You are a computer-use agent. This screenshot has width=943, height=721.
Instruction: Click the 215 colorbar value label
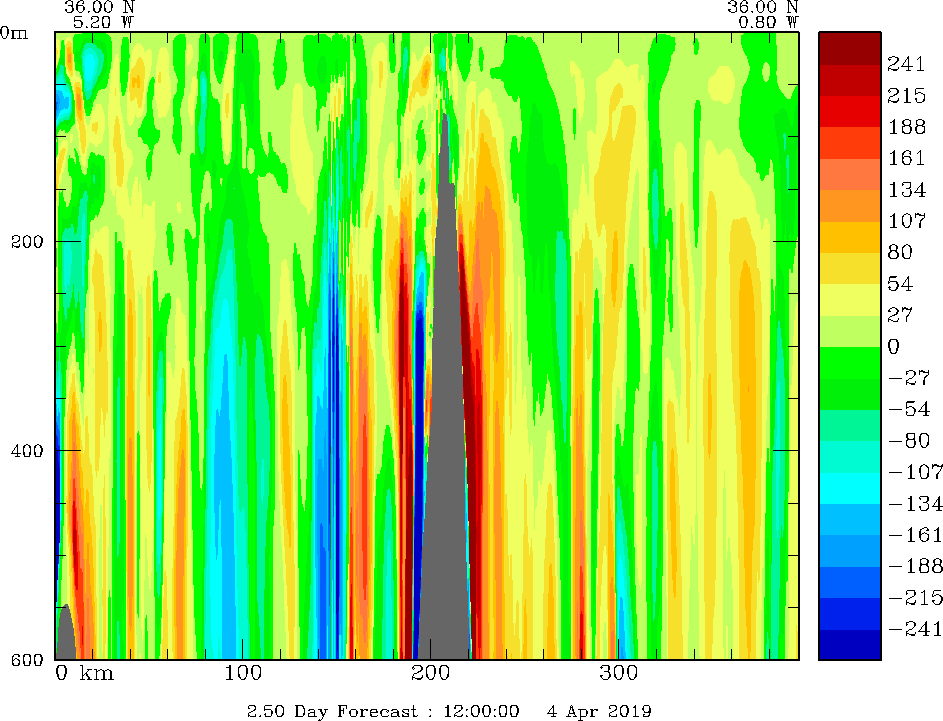click(906, 95)
